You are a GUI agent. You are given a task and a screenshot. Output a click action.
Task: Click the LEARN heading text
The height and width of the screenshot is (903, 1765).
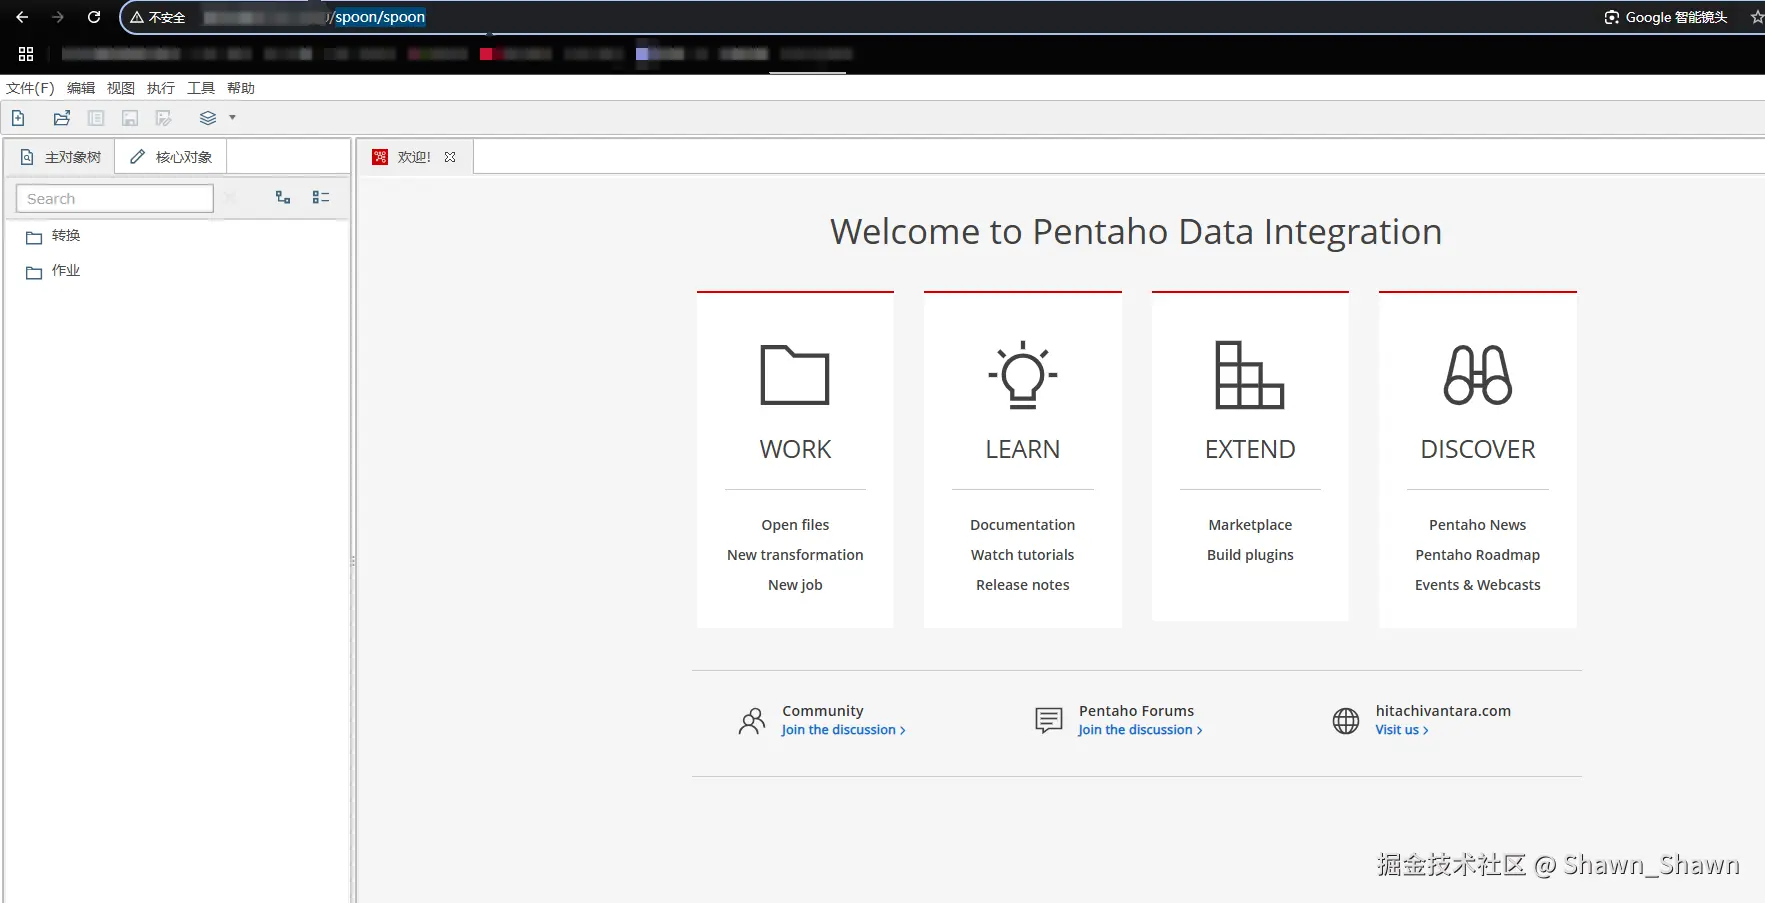click(1023, 450)
